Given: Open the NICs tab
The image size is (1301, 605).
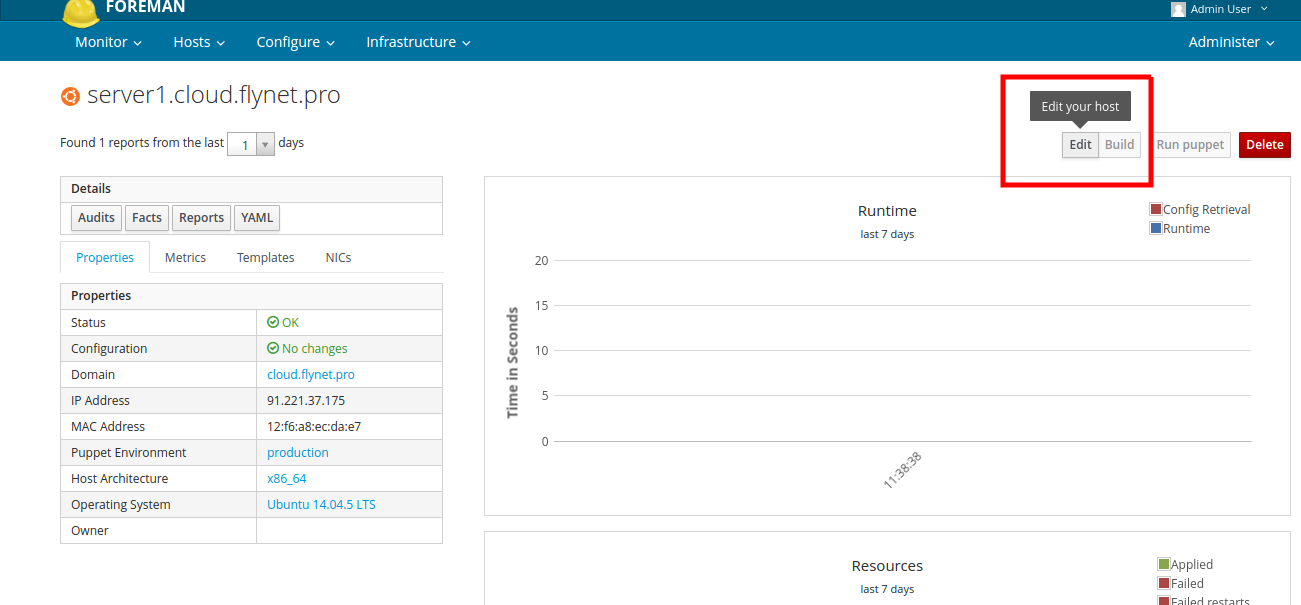Looking at the screenshot, I should tap(338, 257).
